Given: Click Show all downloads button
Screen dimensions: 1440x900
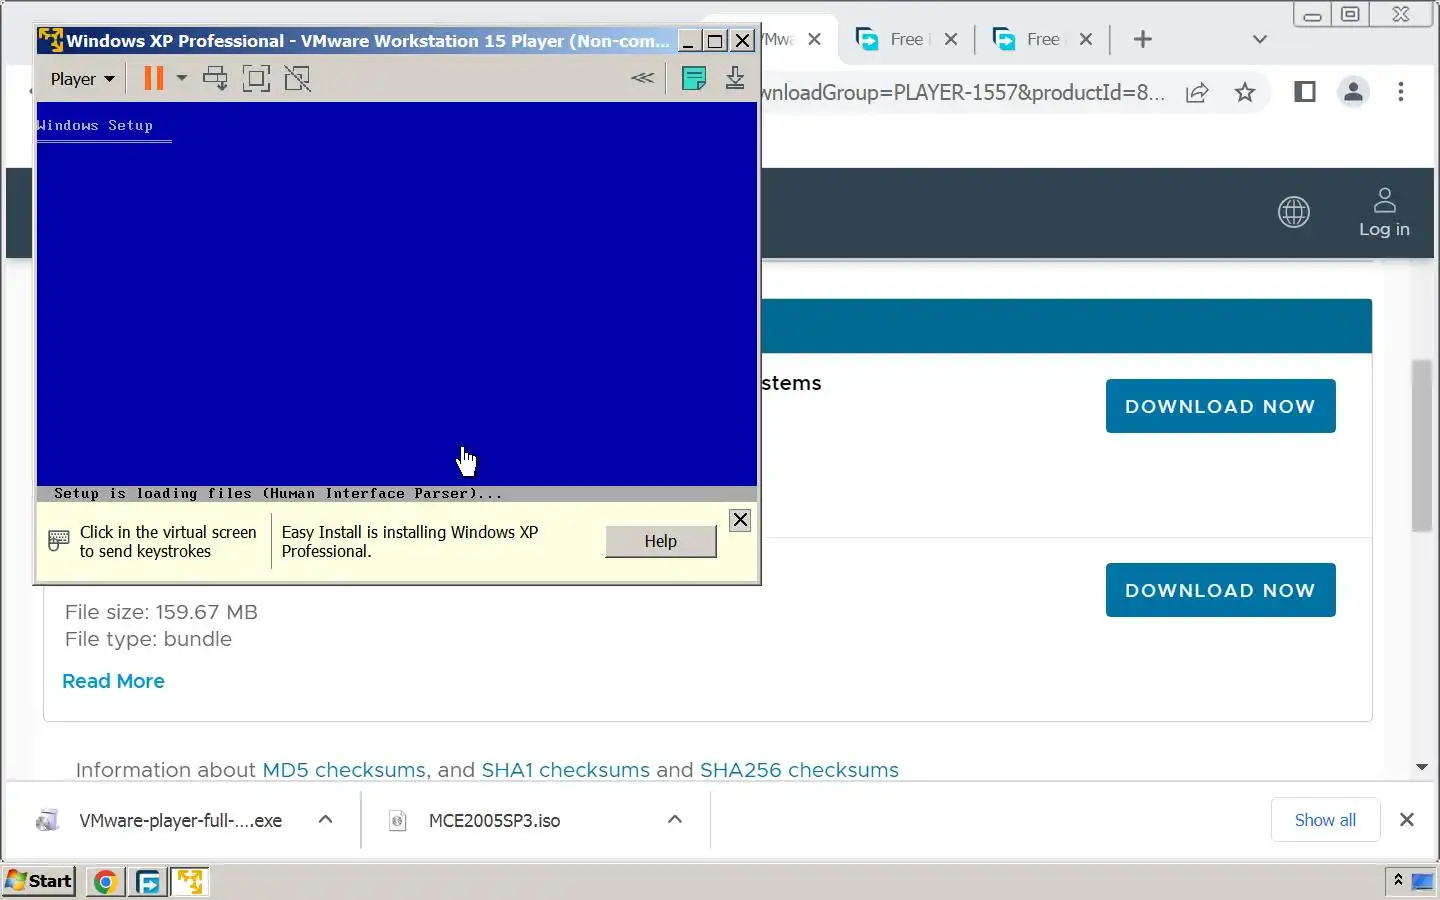Looking at the screenshot, I should click(x=1325, y=820).
